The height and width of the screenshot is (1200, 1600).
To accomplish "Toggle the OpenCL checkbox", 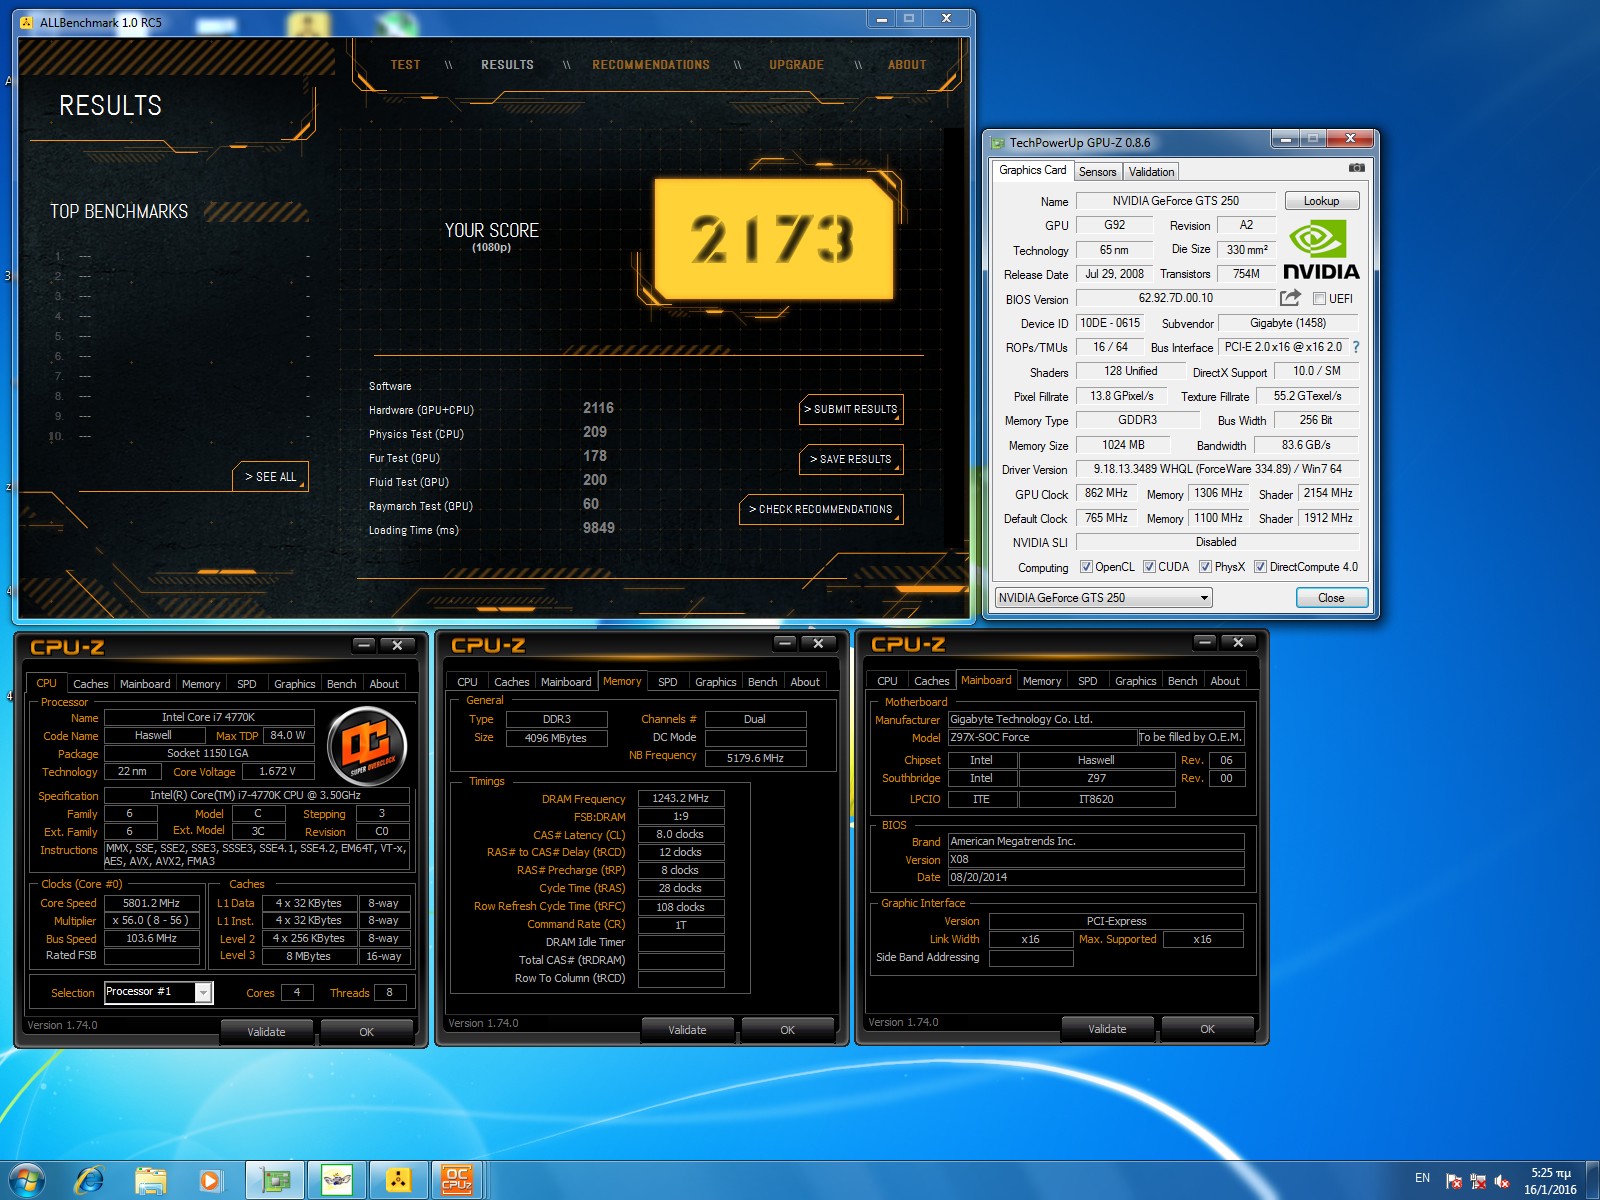I will click(x=1086, y=567).
